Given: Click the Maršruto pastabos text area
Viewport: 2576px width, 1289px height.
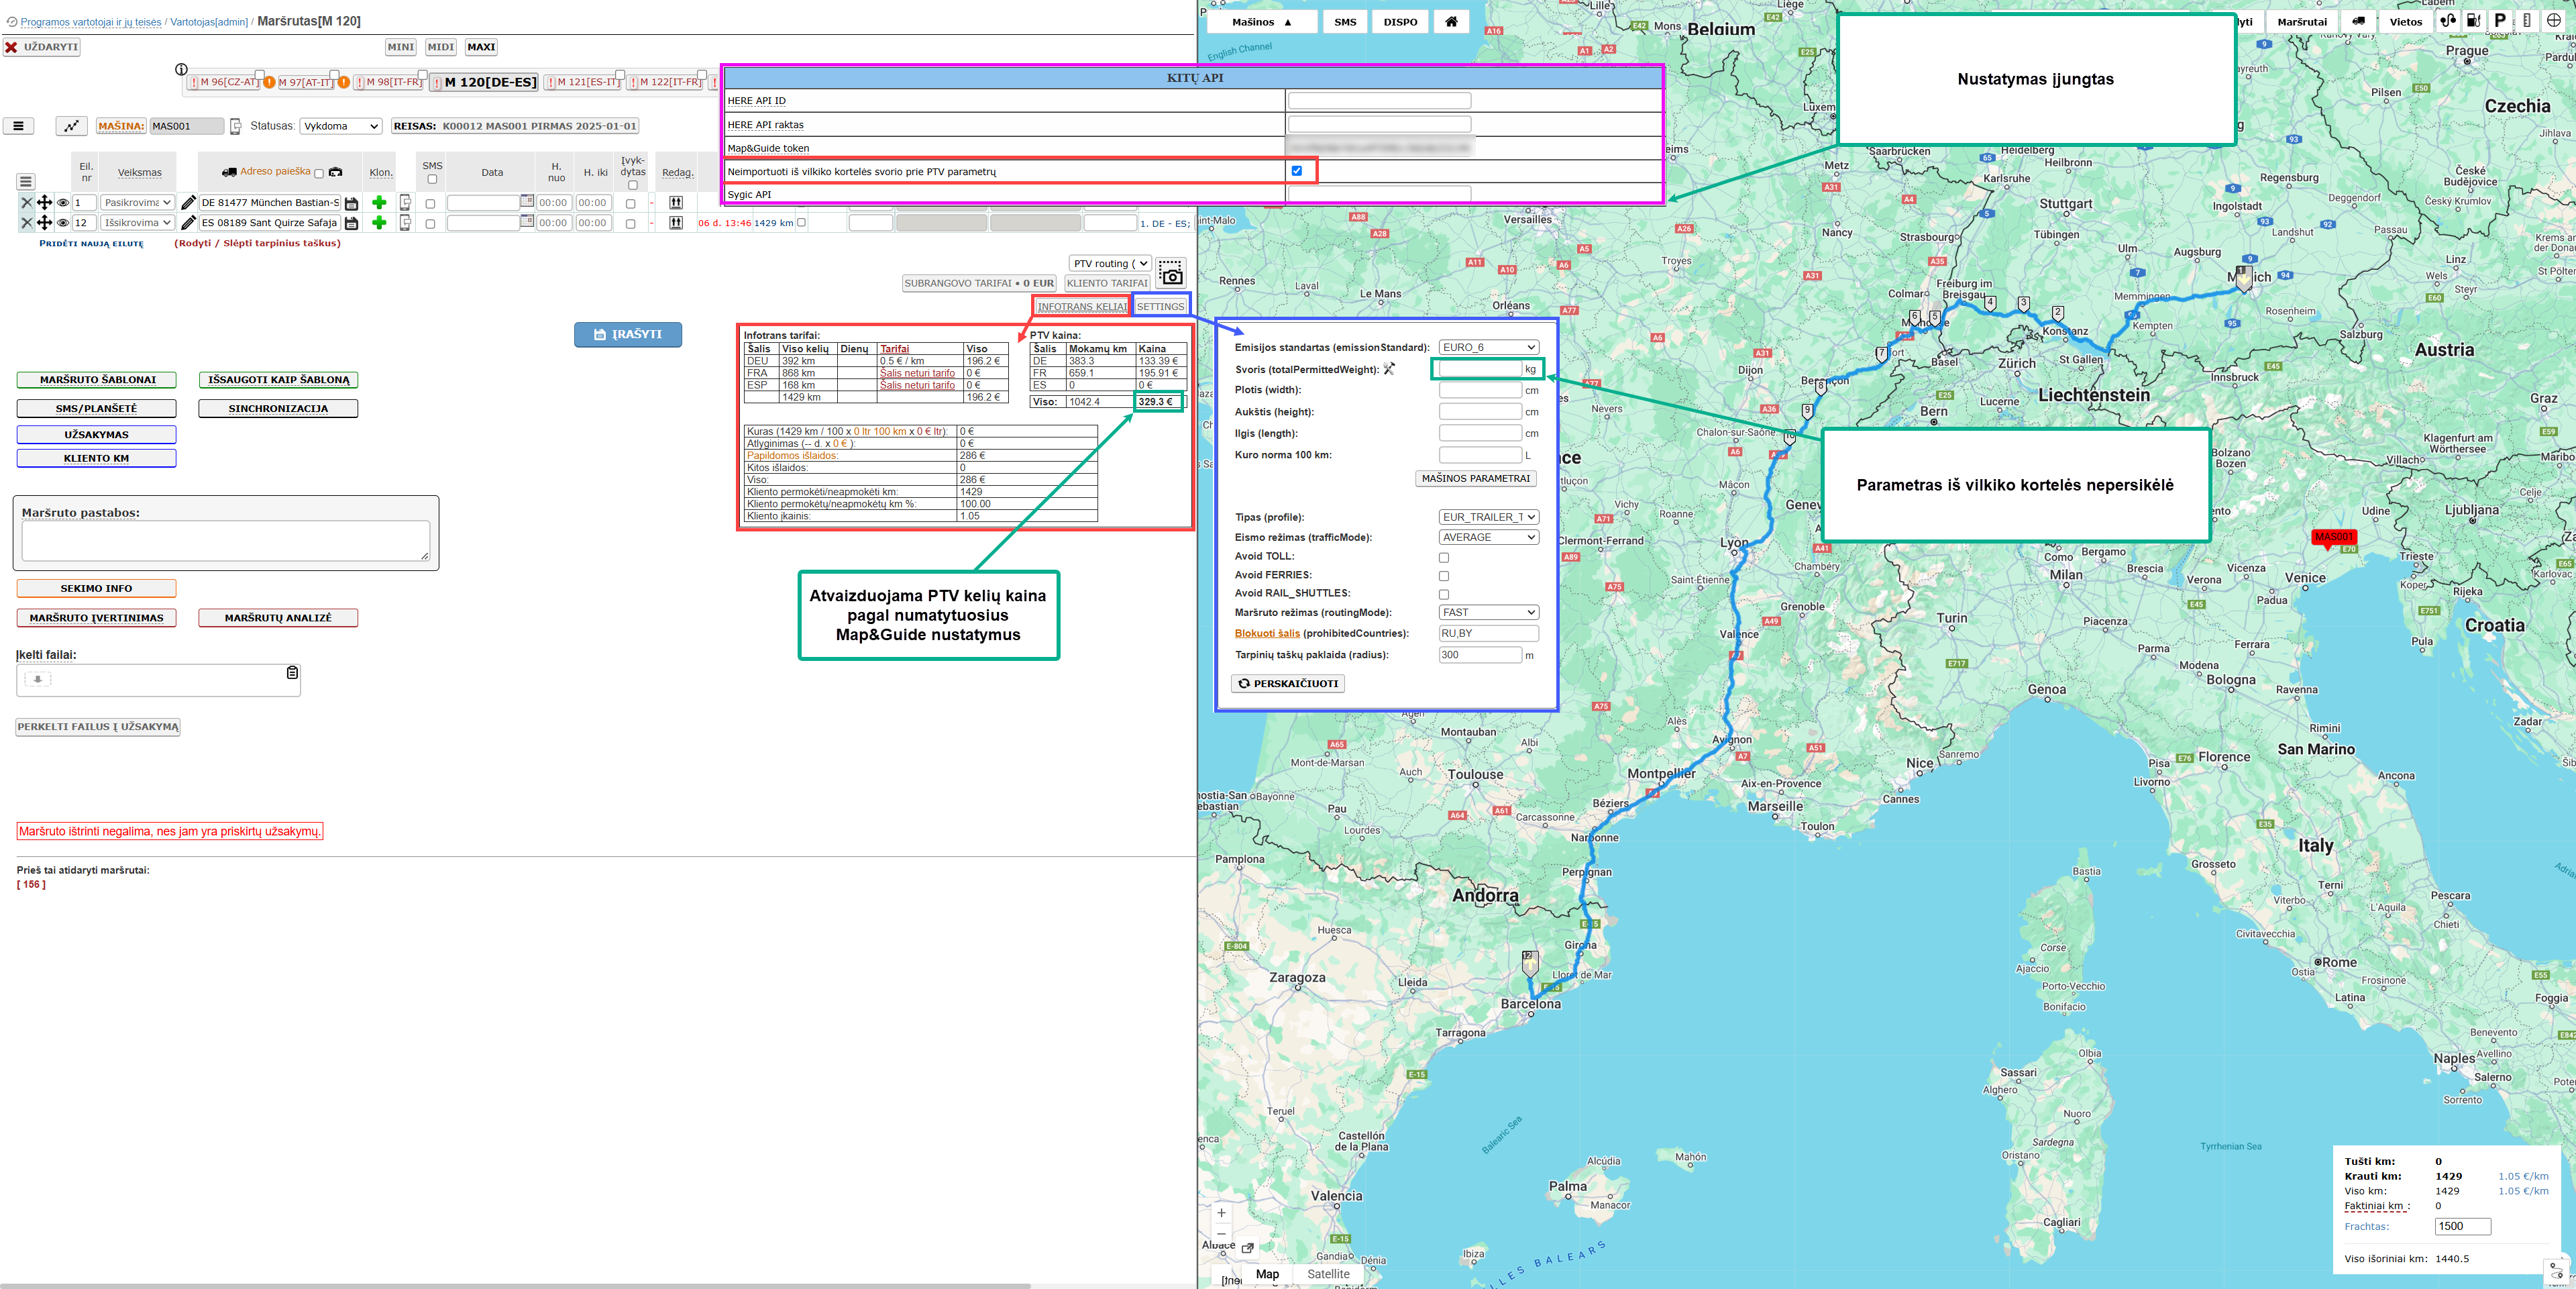Looking at the screenshot, I should (x=226, y=541).
